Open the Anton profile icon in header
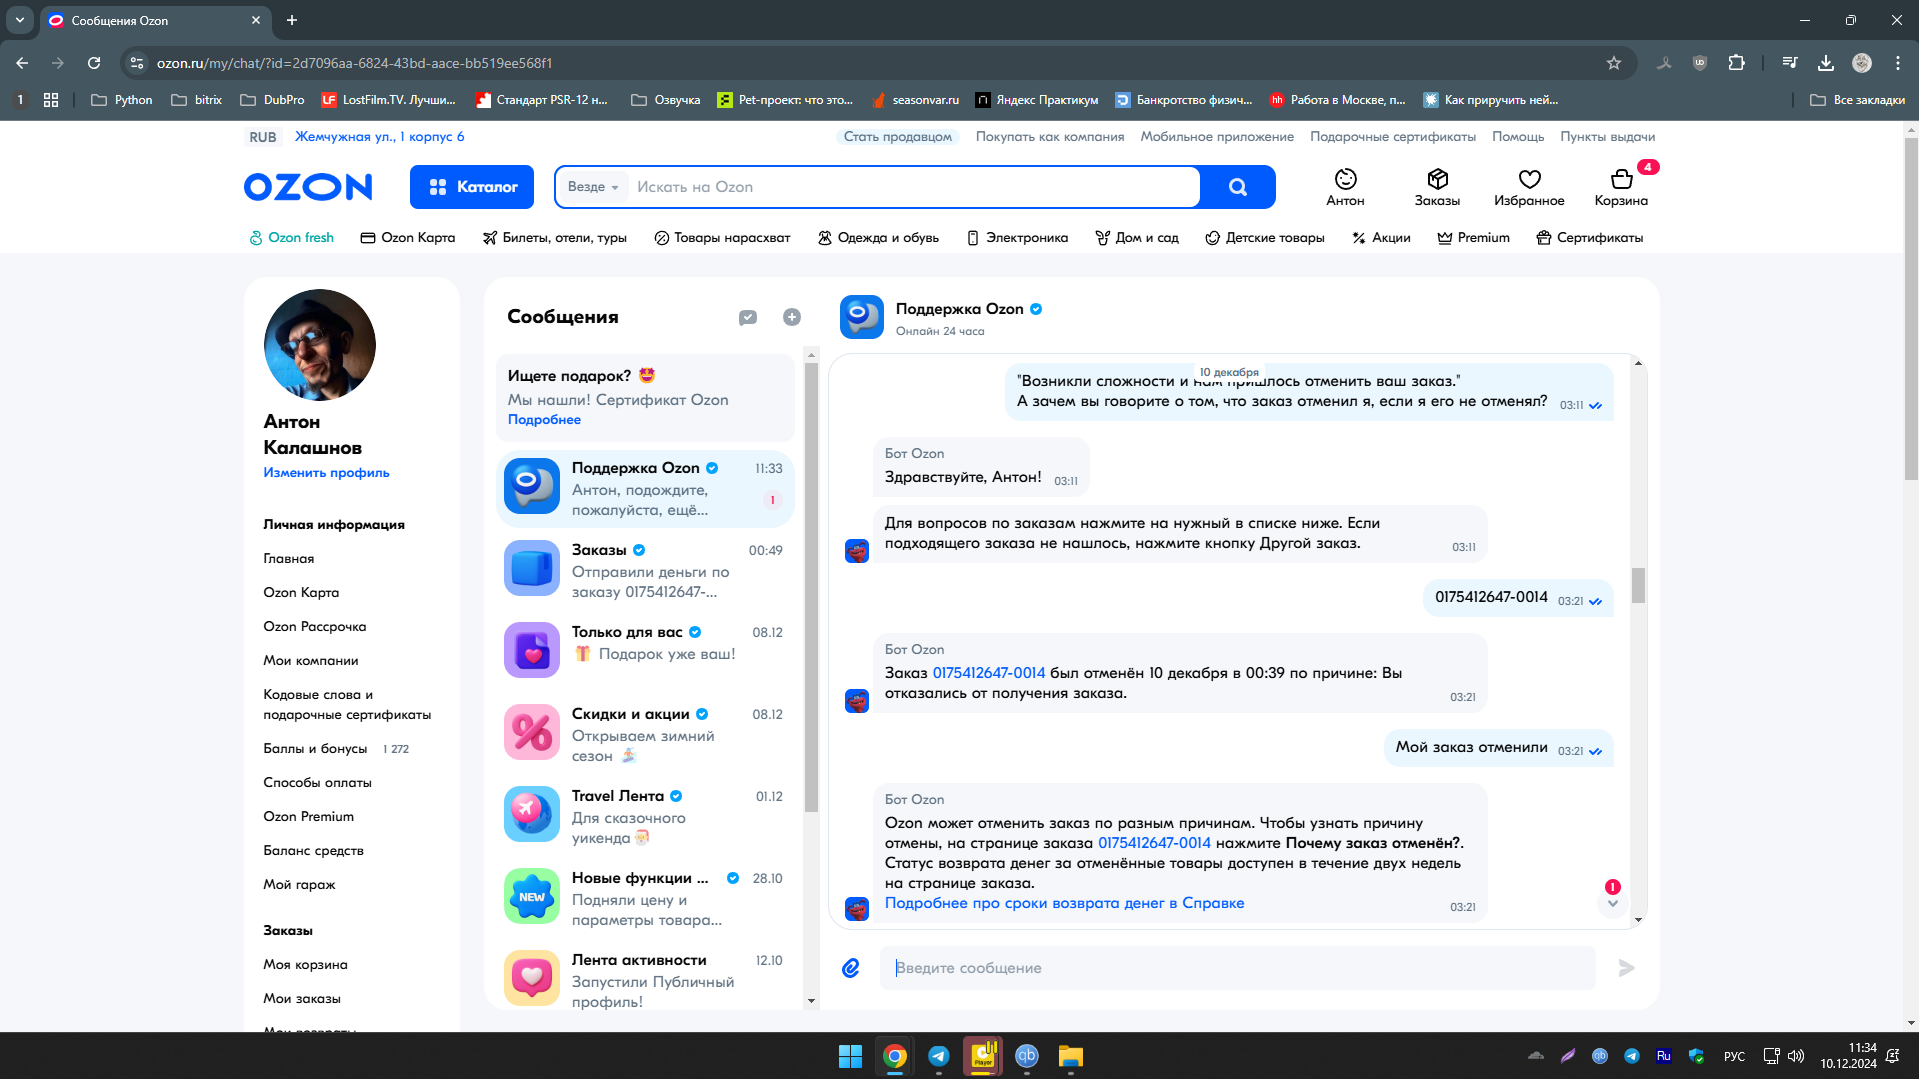This screenshot has height=1079, width=1919. (1345, 187)
